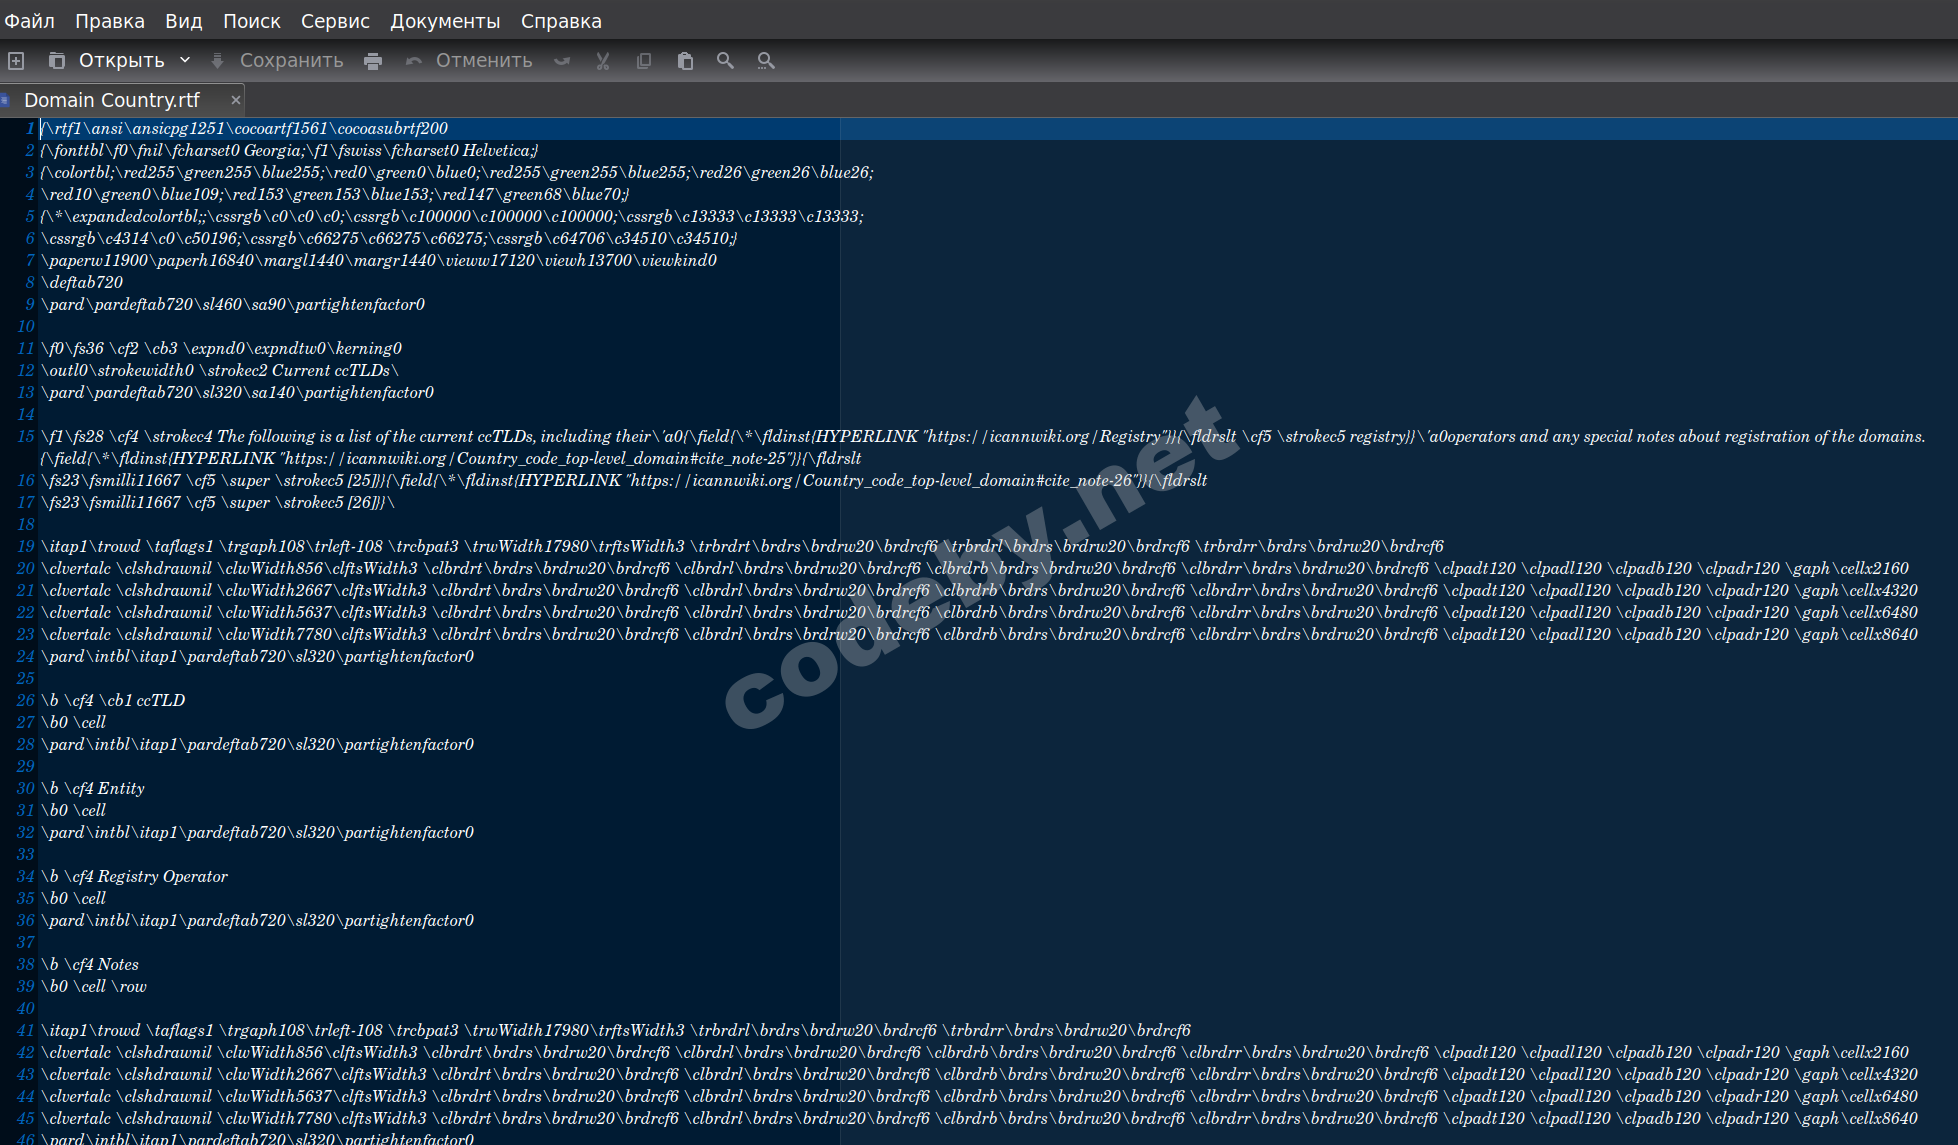Open search and replace magnifier icon
The image size is (1958, 1145).
[x=766, y=61]
